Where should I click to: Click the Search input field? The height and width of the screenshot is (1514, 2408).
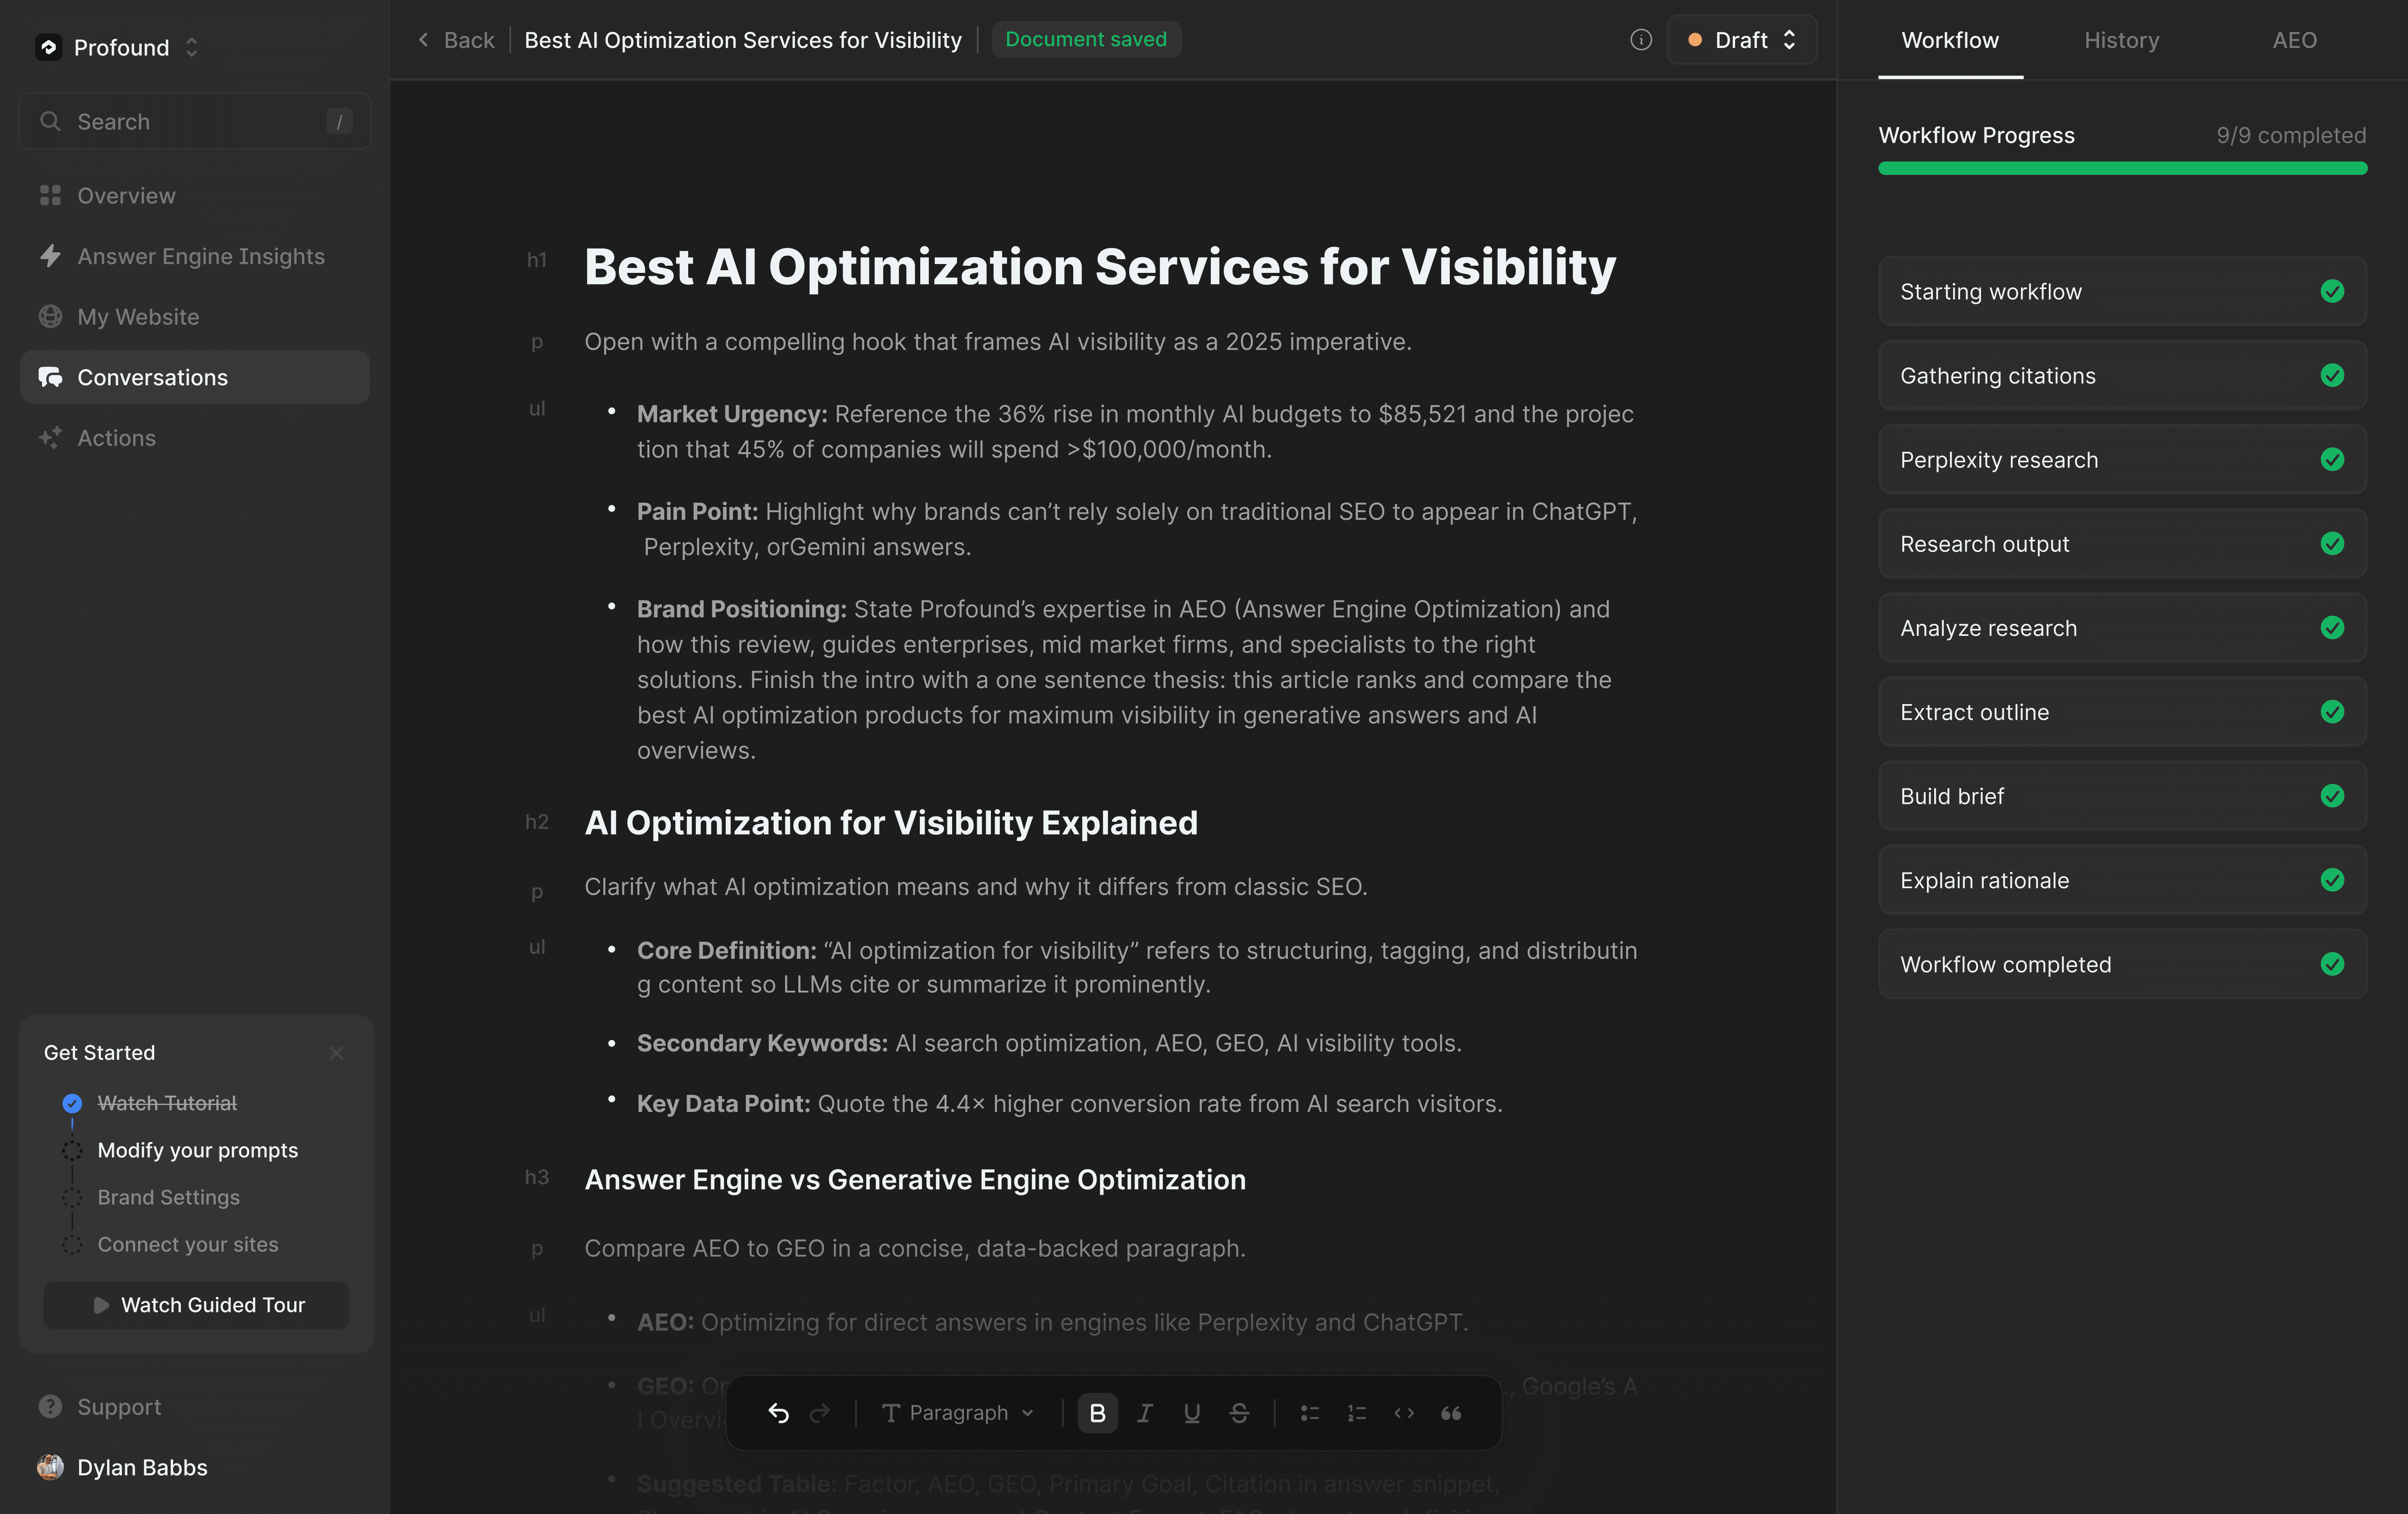pos(195,121)
